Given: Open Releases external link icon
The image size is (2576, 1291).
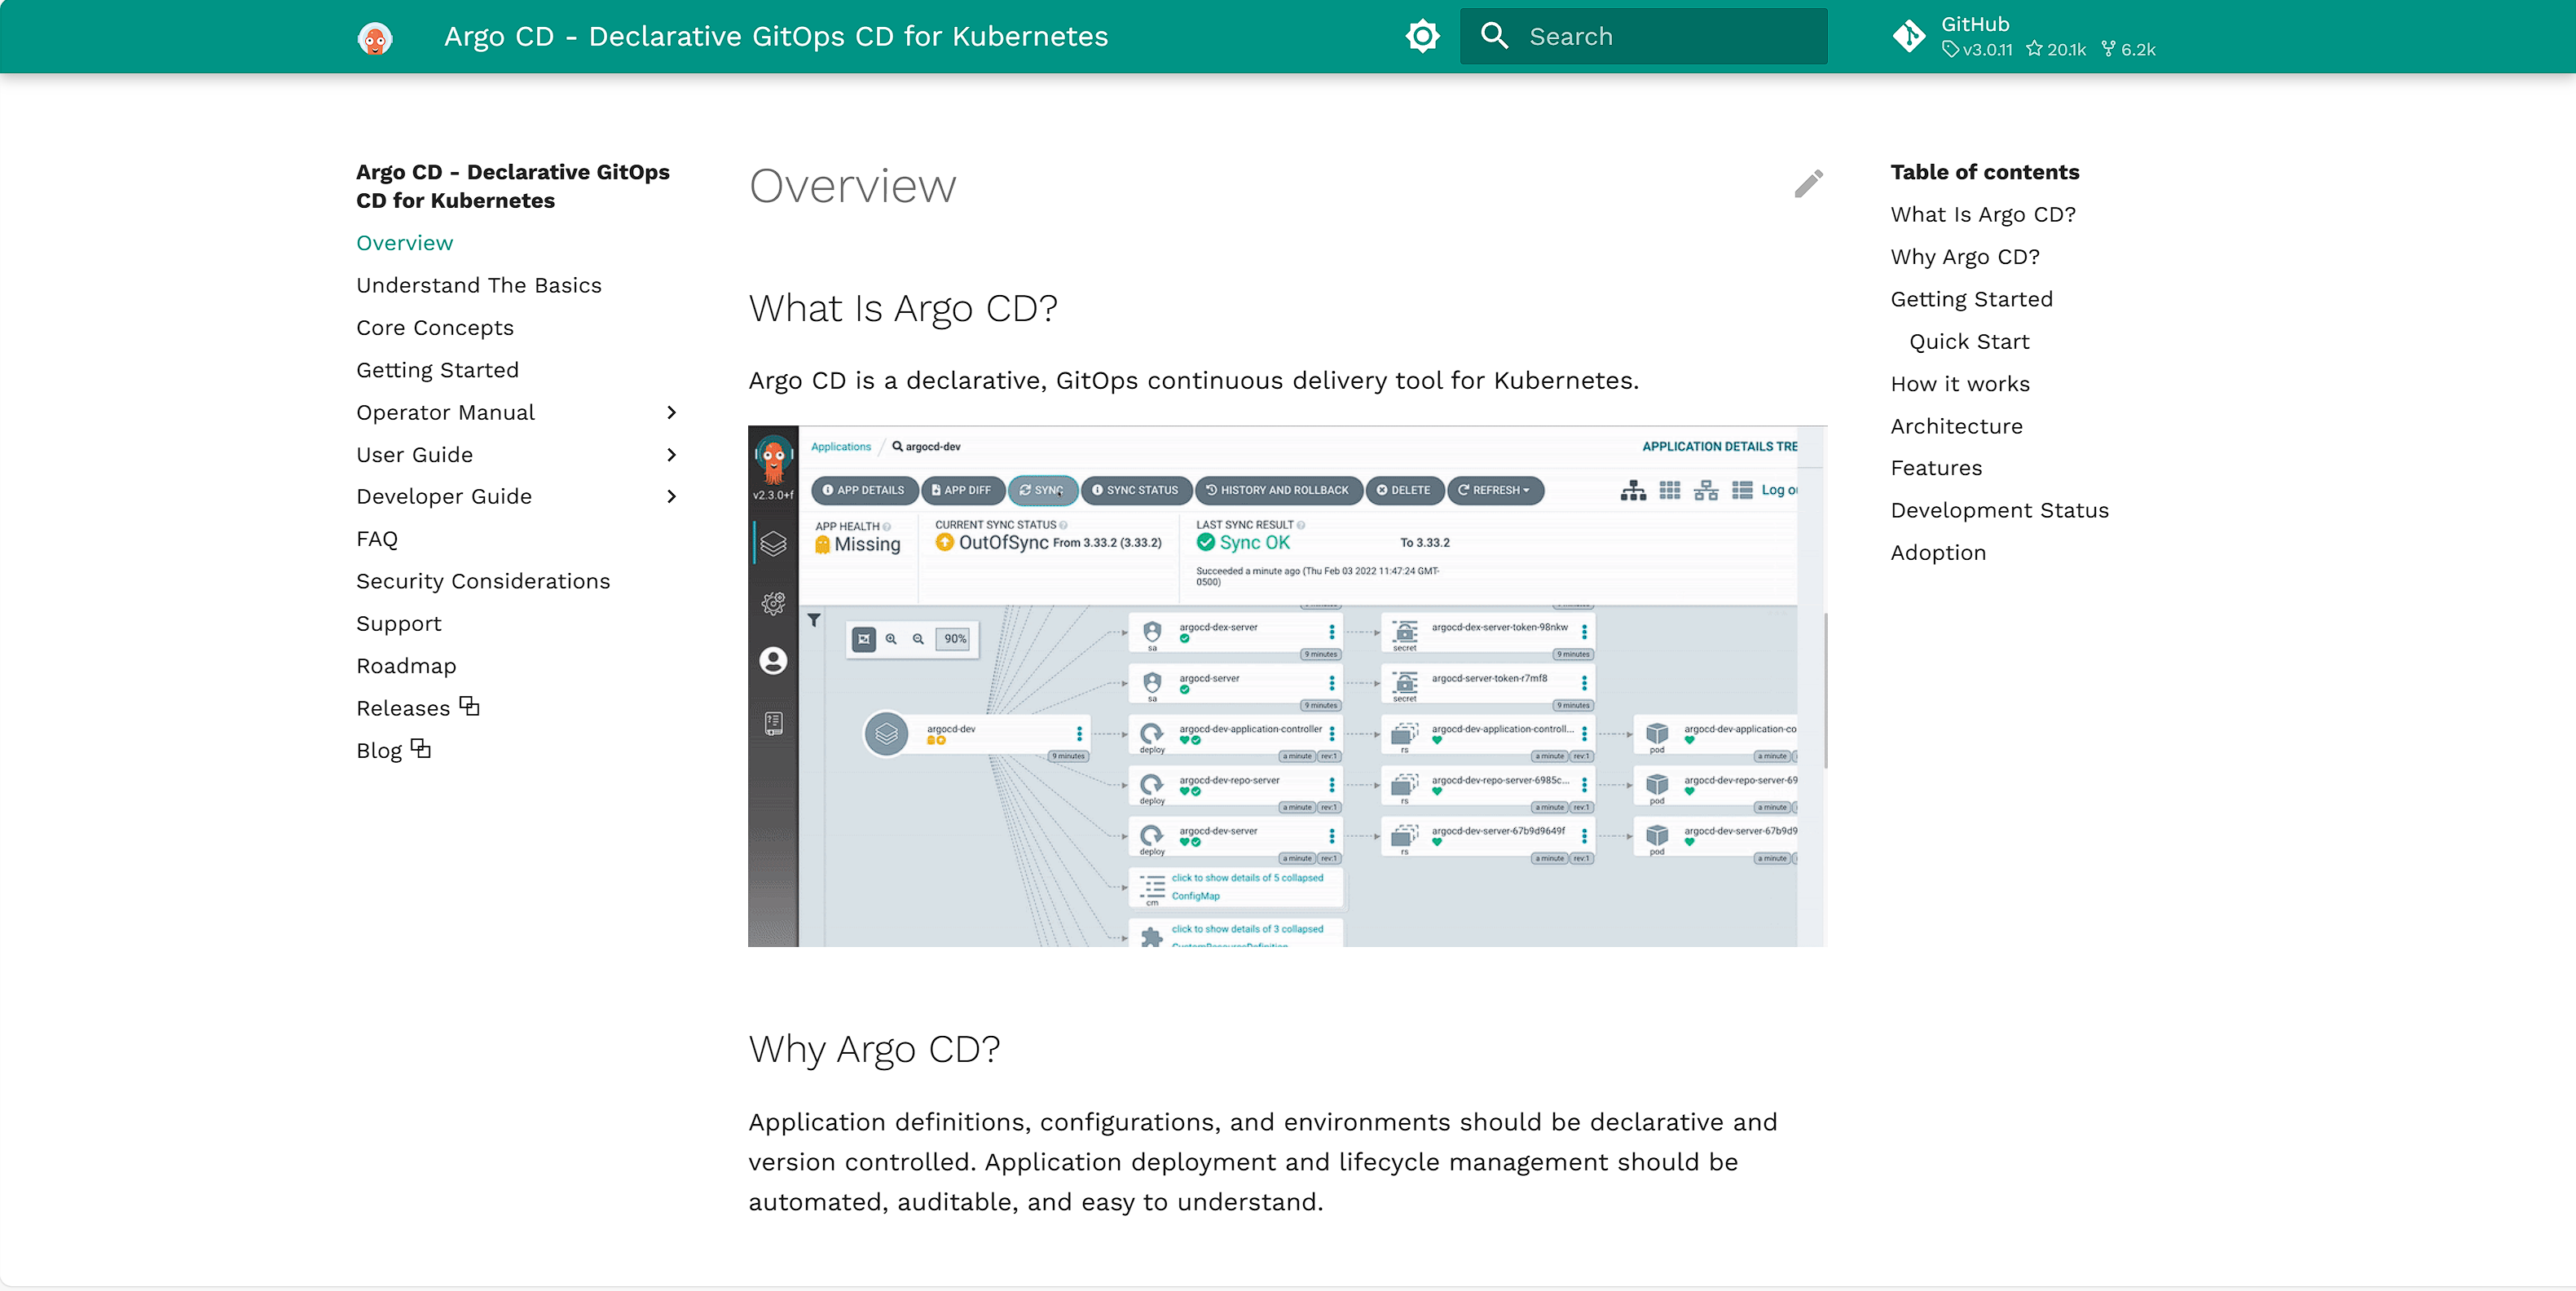Looking at the screenshot, I should click(470, 707).
